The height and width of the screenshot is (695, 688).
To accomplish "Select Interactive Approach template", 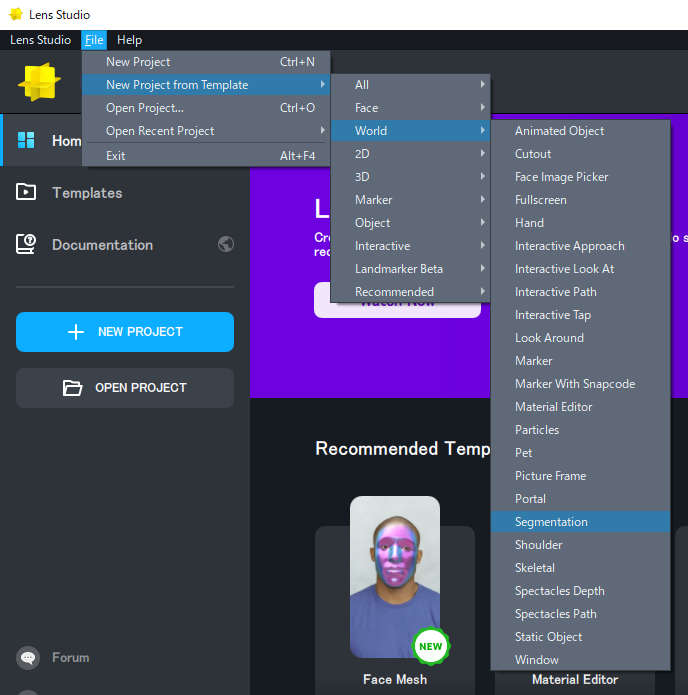I will click(580, 246).
